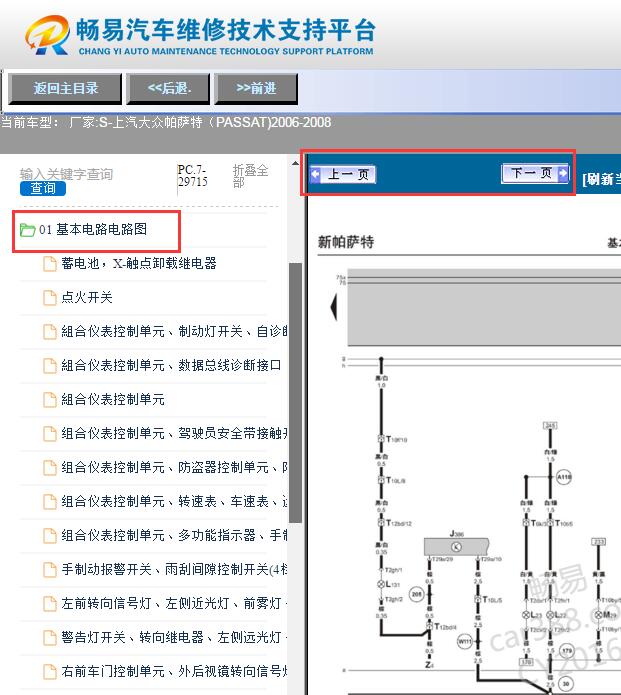Open 蓄电池，X-触点卸载继电器 entry

pos(139,263)
